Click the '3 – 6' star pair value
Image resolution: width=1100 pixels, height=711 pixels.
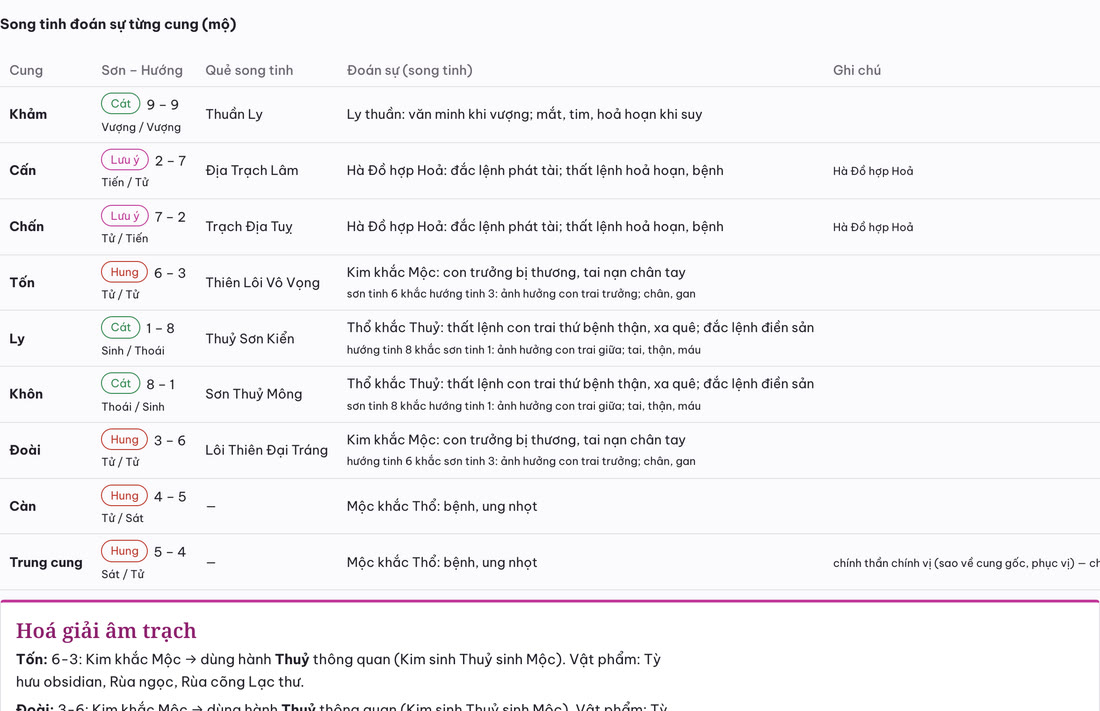coord(170,440)
